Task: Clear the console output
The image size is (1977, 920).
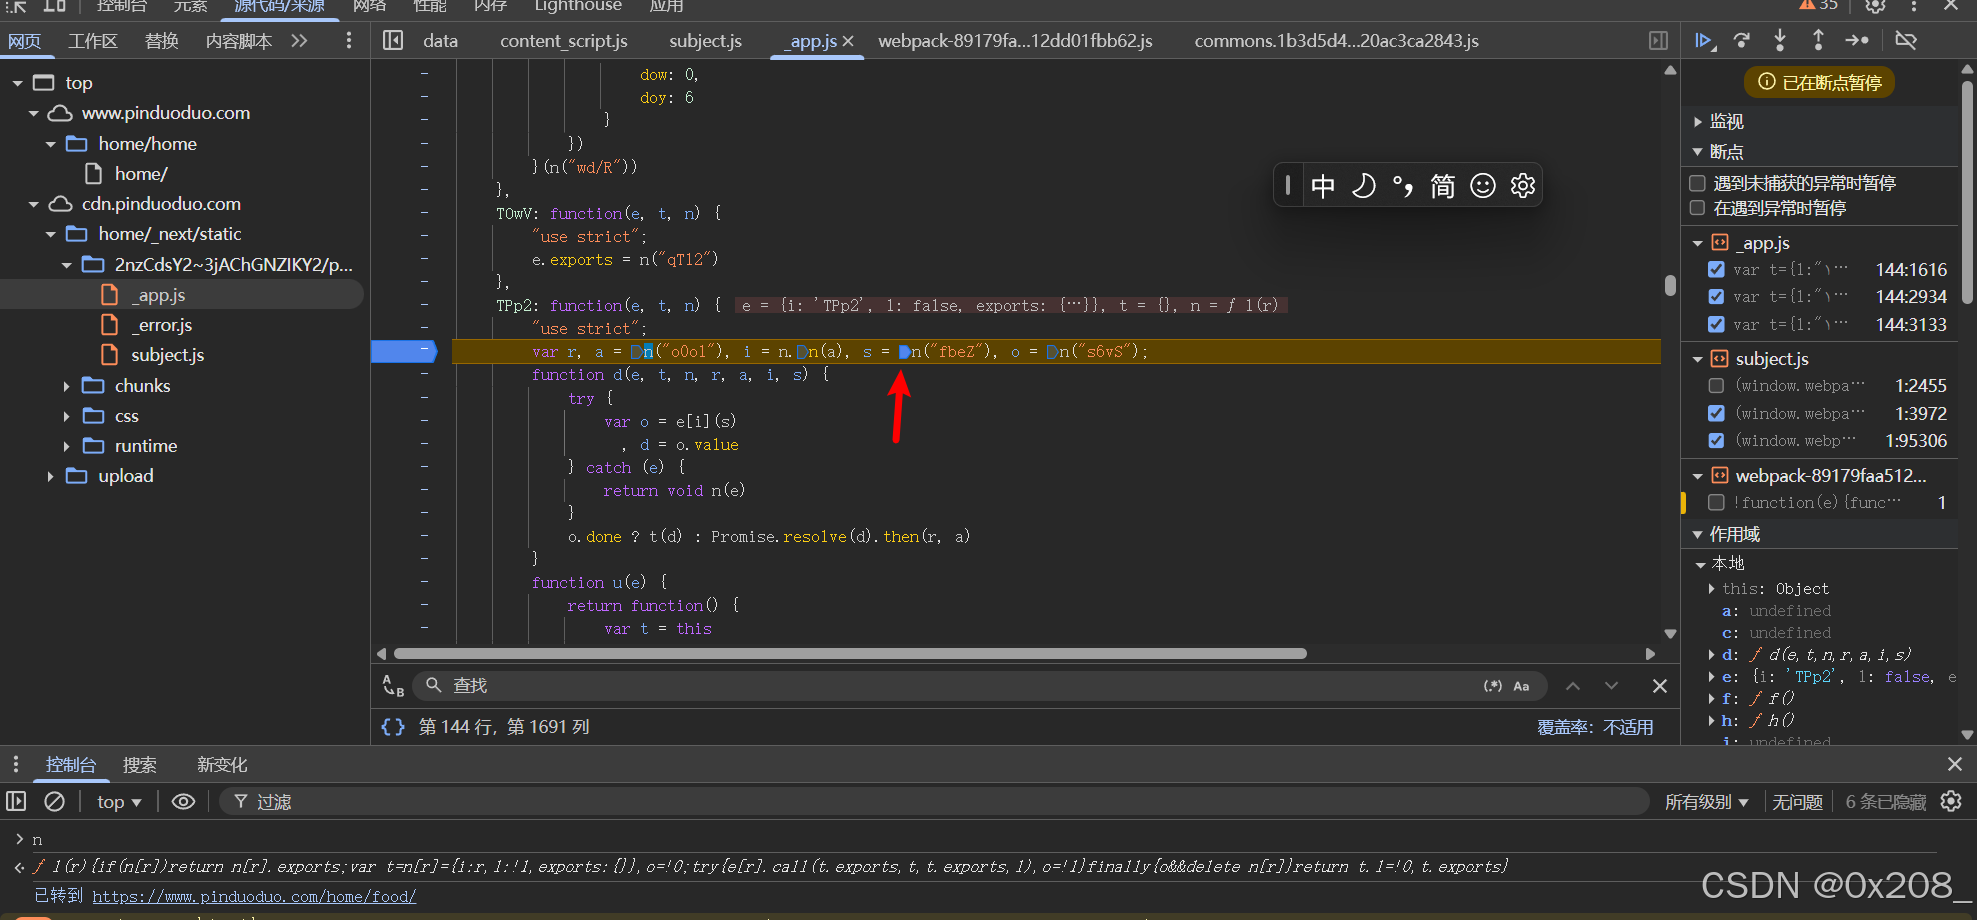Action: pos(55,801)
